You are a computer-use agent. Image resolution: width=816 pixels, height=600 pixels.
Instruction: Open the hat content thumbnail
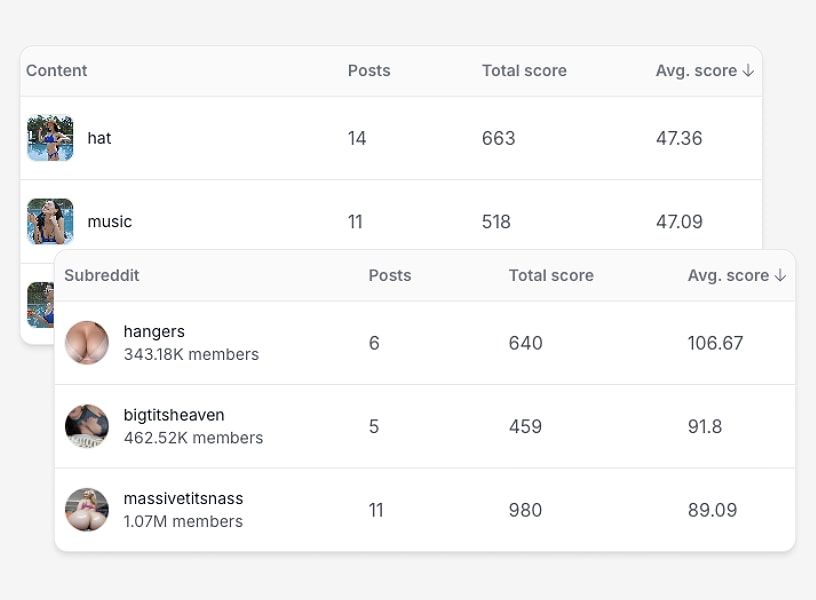click(50, 138)
